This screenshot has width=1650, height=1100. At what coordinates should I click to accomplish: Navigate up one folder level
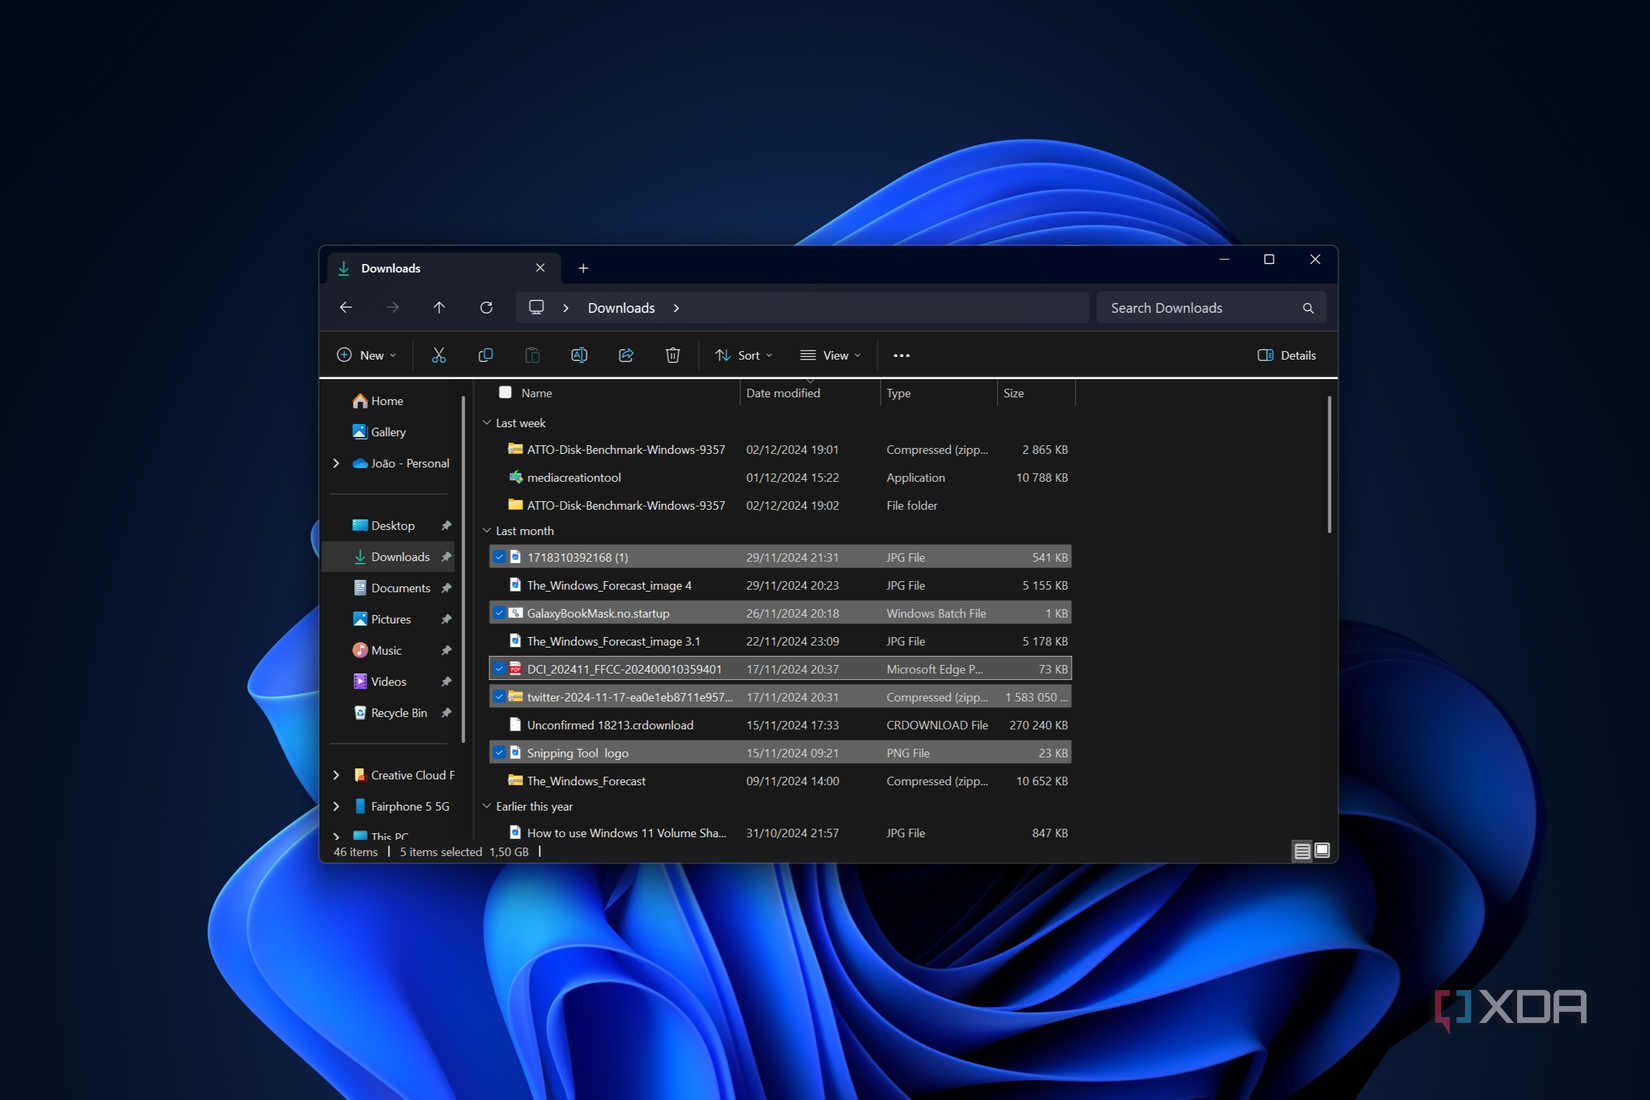[x=439, y=308]
